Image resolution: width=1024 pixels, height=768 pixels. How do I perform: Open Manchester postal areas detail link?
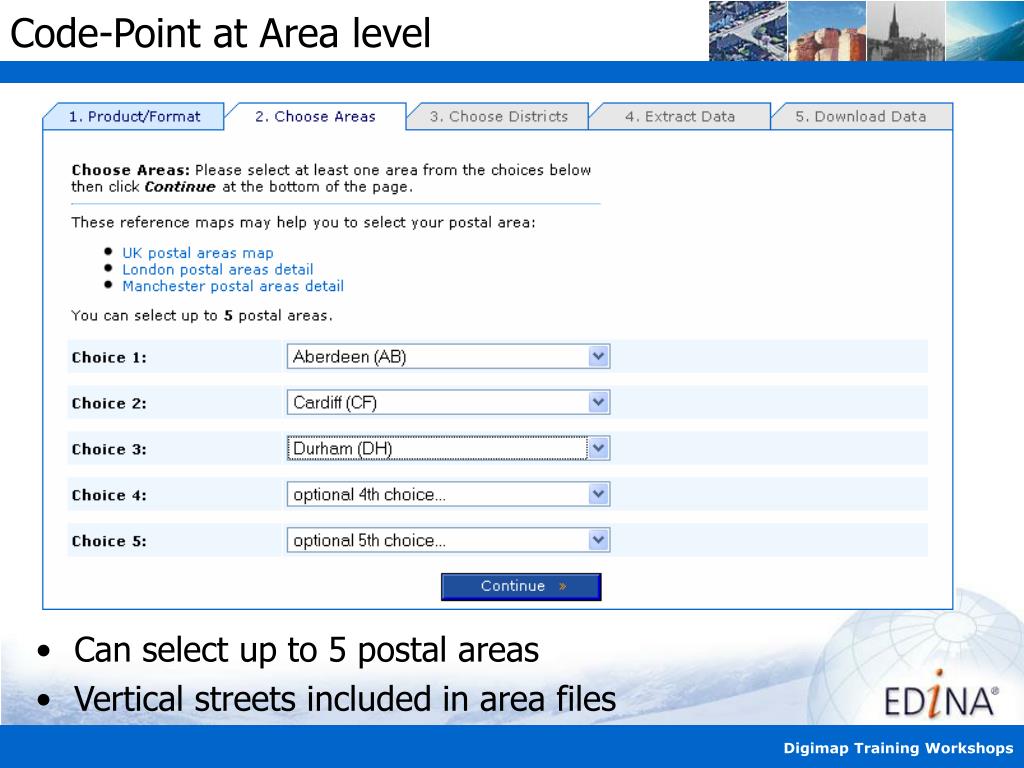(x=233, y=286)
